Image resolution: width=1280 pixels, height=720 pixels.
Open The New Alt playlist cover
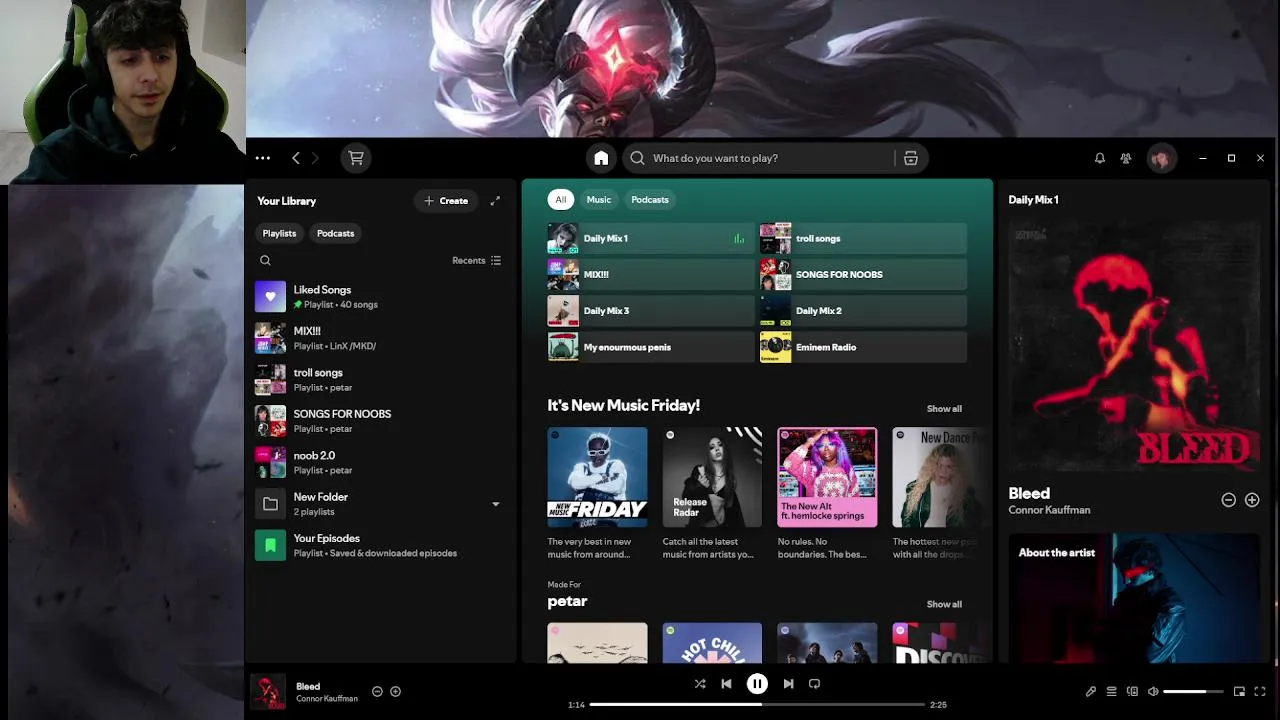point(827,477)
